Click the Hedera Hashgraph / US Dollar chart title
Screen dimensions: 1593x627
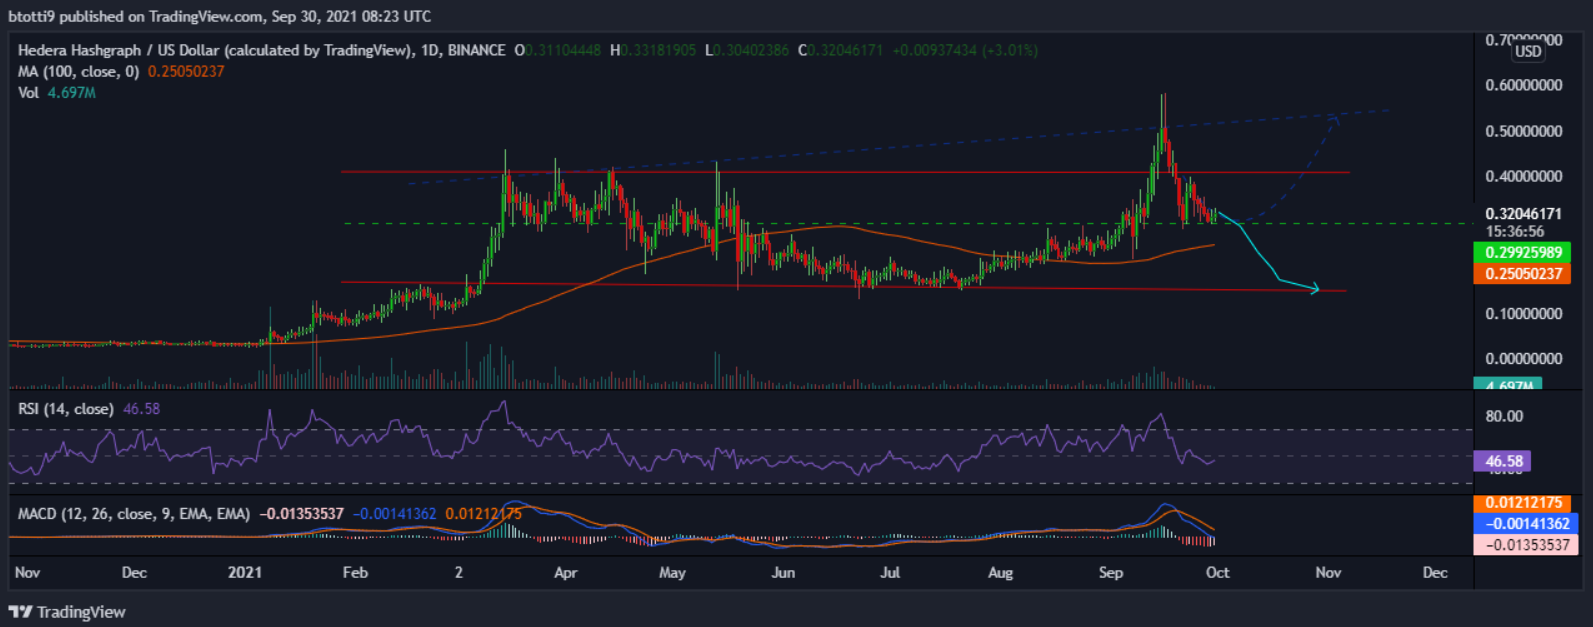pyautogui.click(x=215, y=50)
